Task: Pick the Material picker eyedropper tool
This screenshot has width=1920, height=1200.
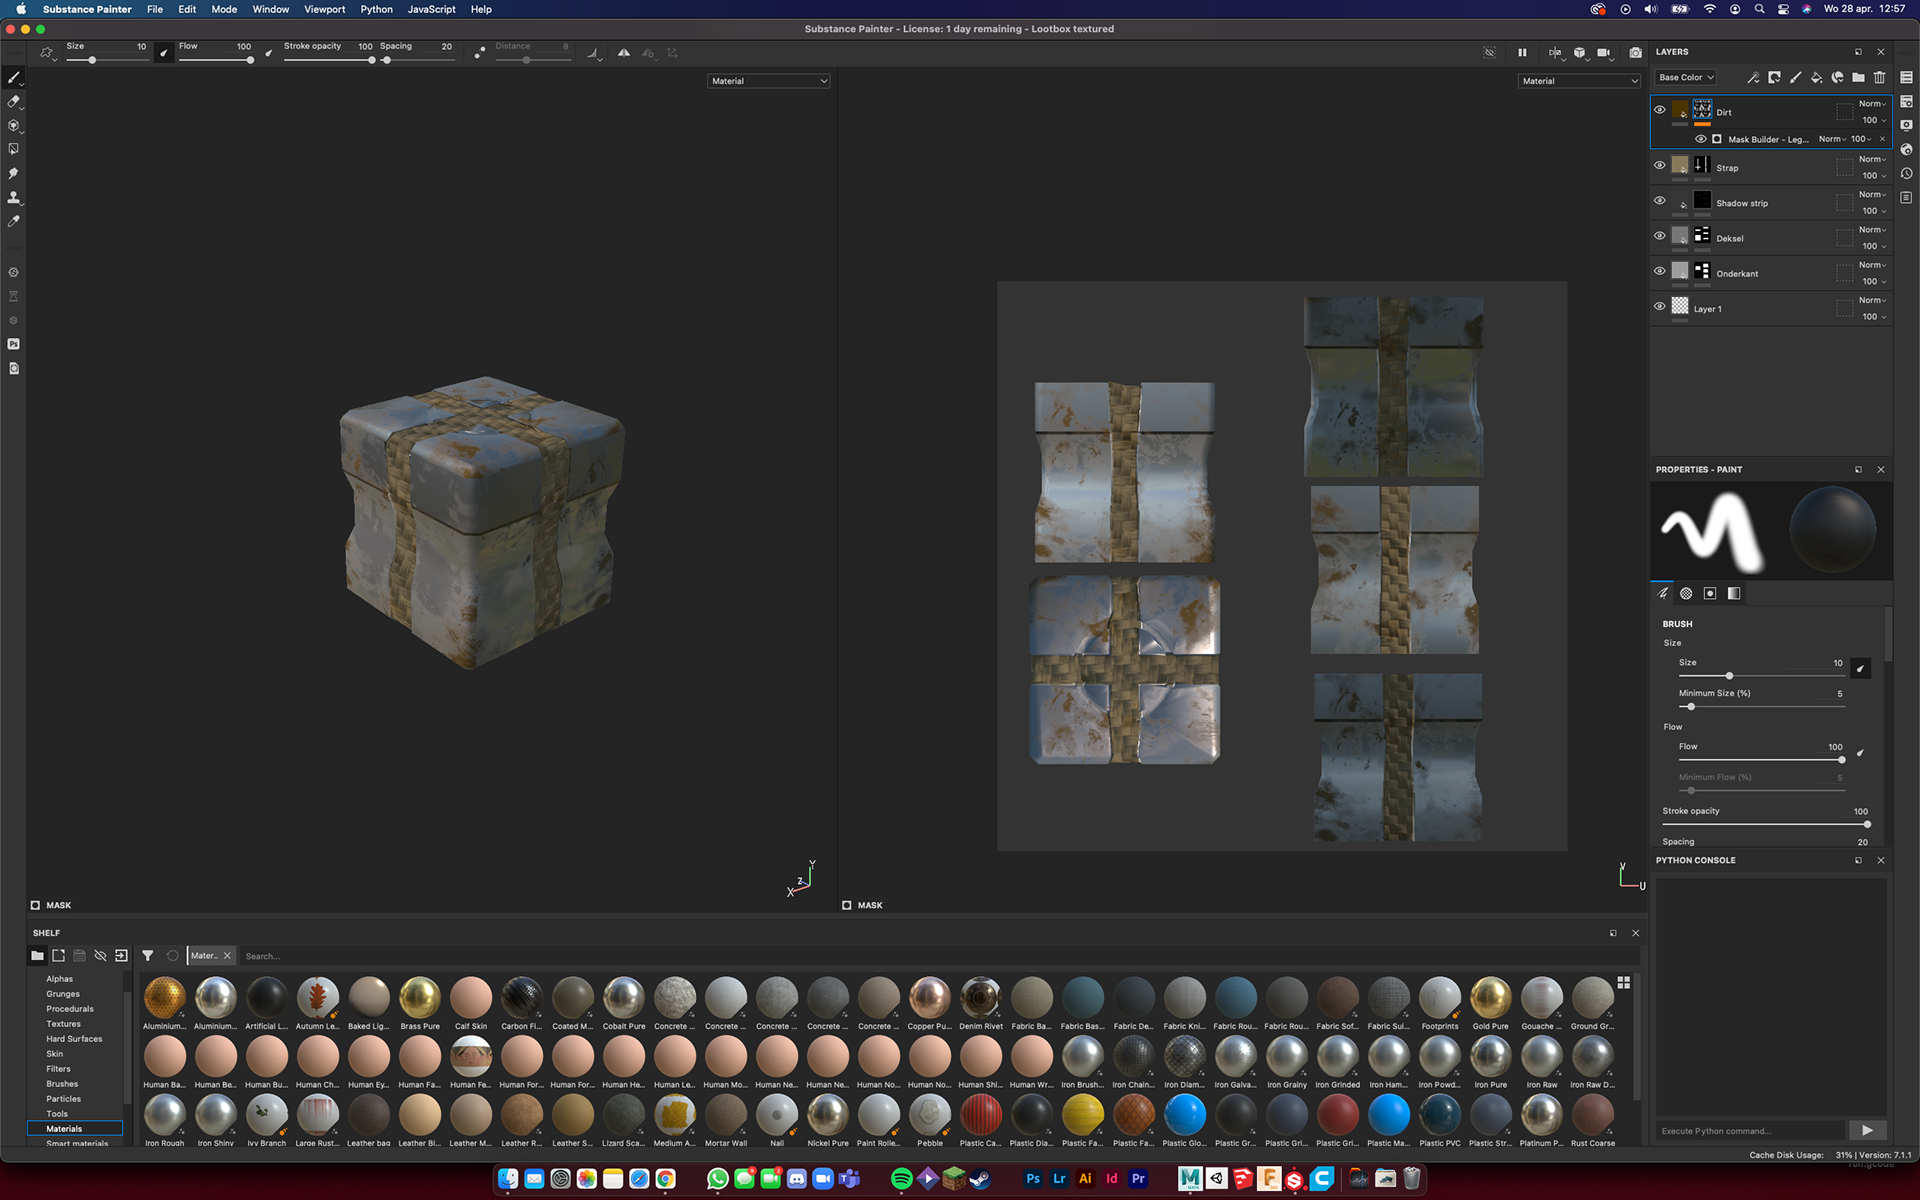Action: pyautogui.click(x=14, y=221)
